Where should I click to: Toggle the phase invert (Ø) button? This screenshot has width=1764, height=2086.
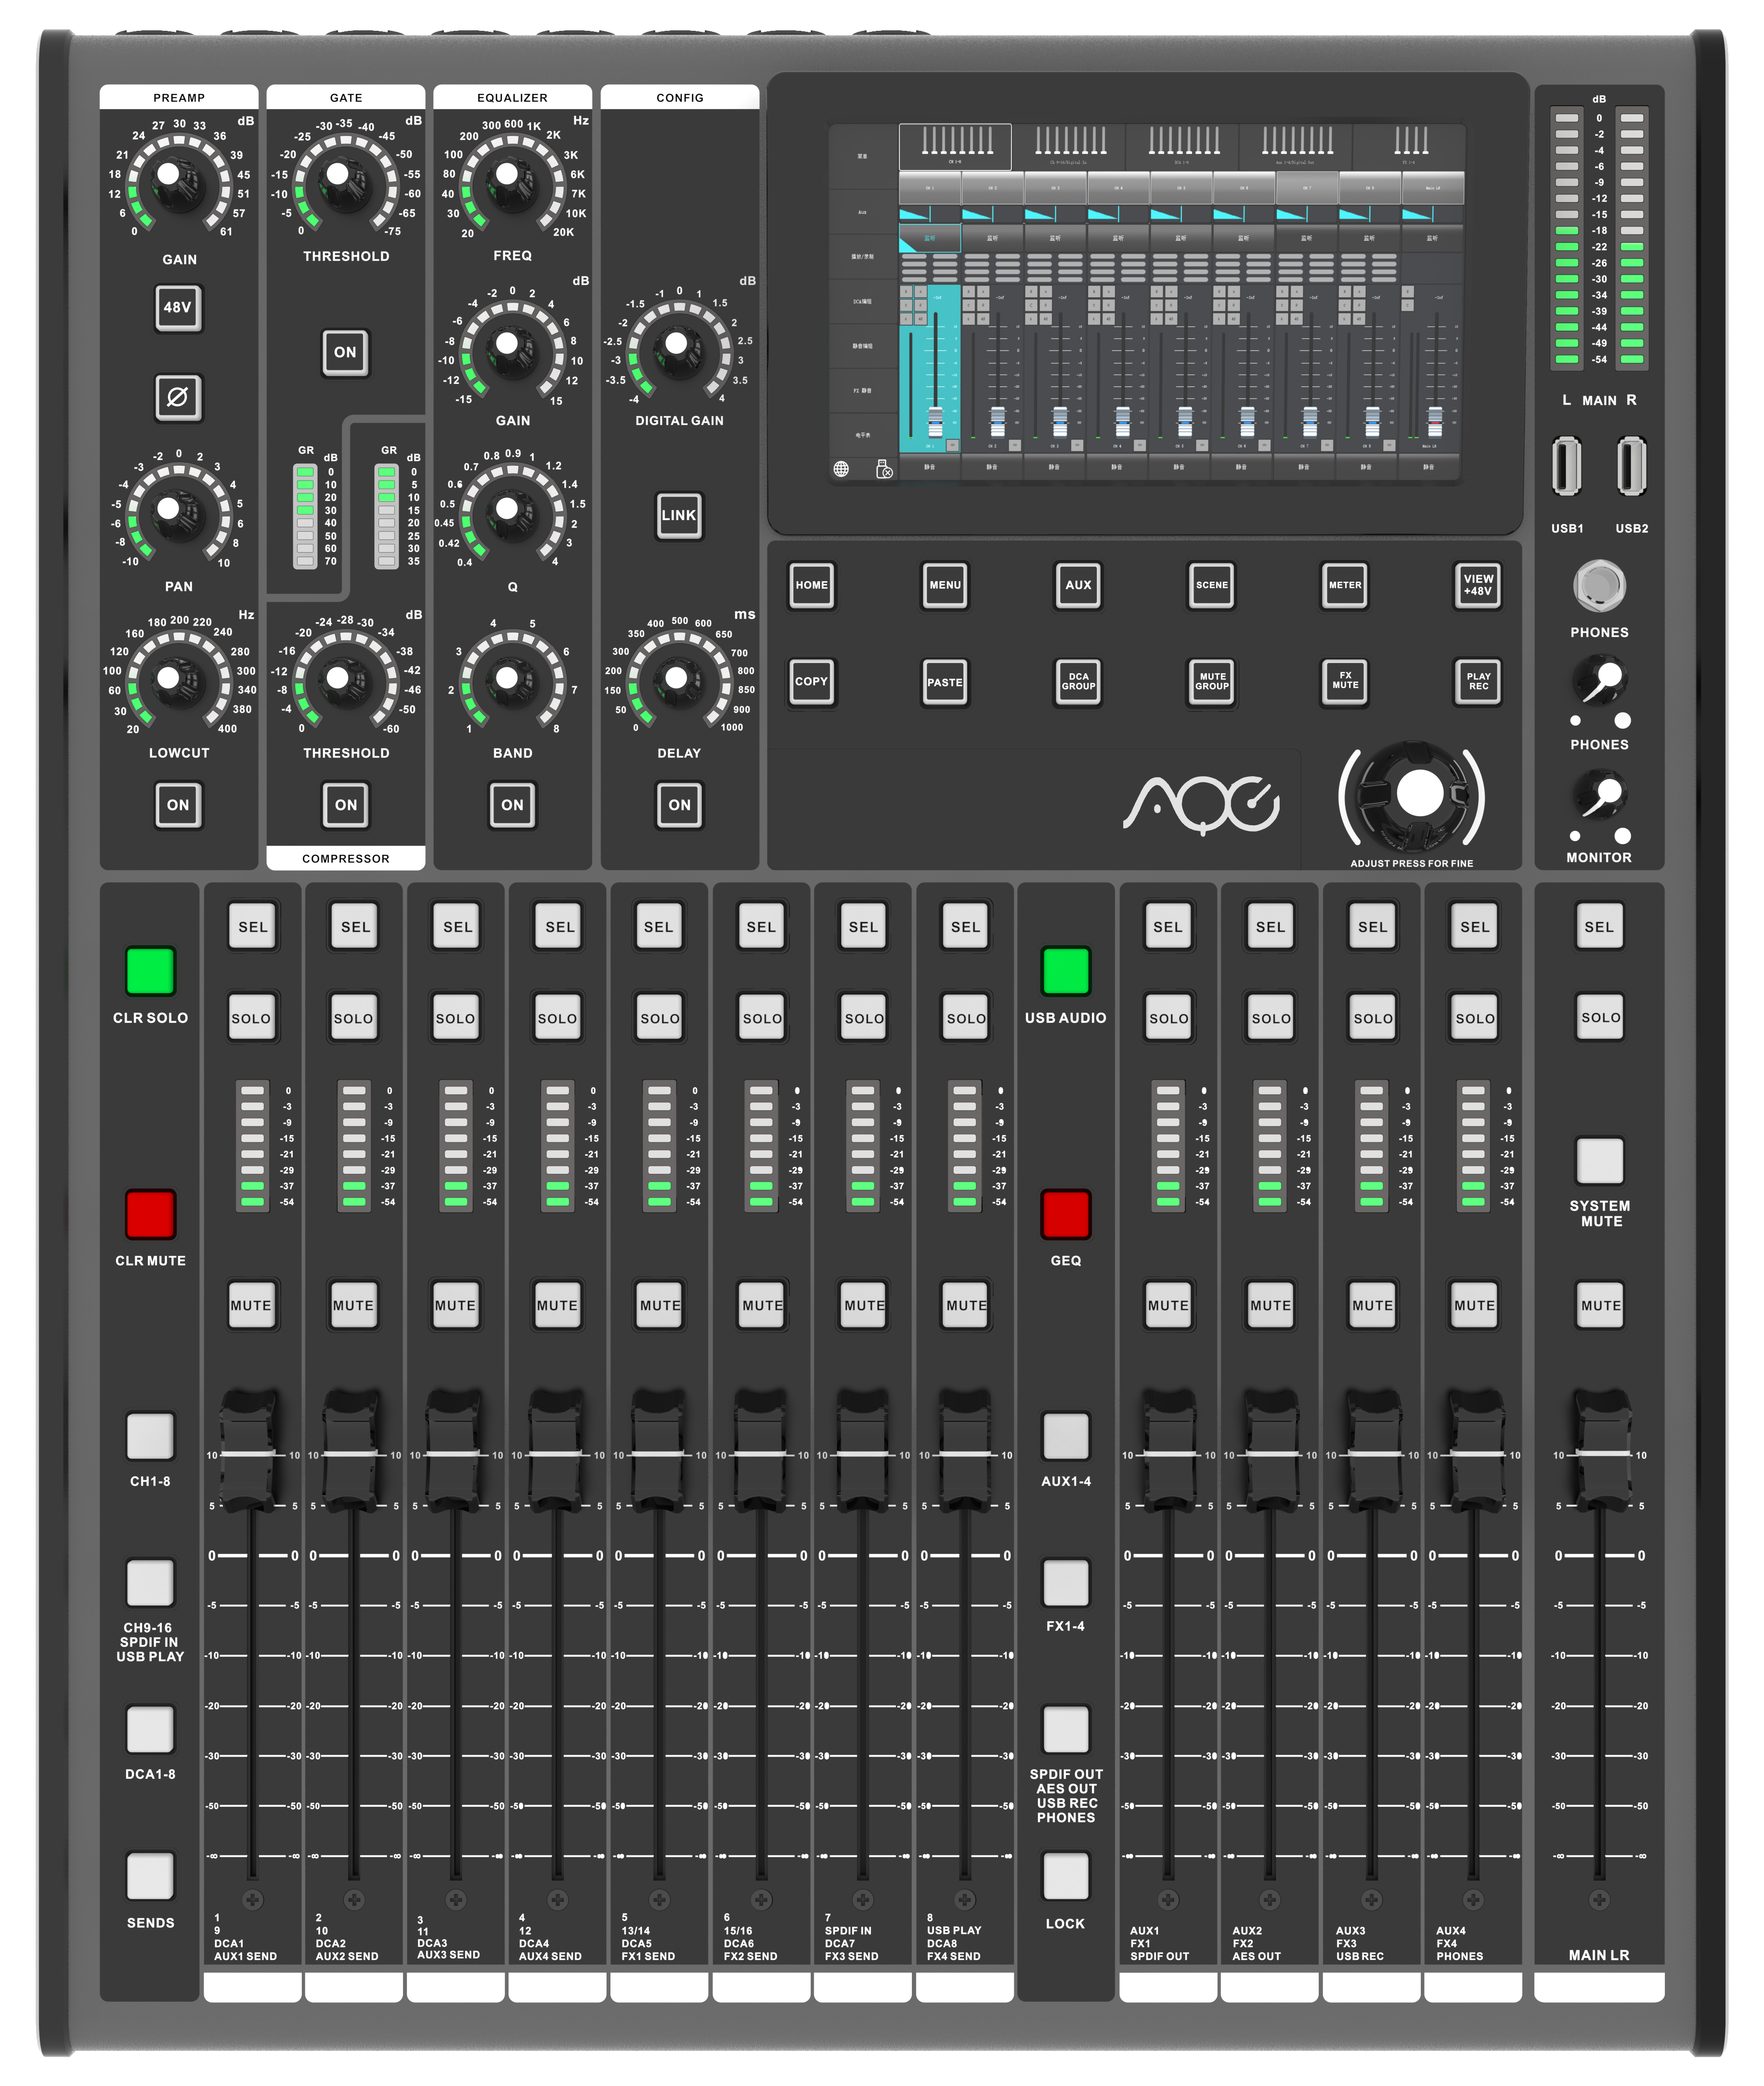click(178, 397)
